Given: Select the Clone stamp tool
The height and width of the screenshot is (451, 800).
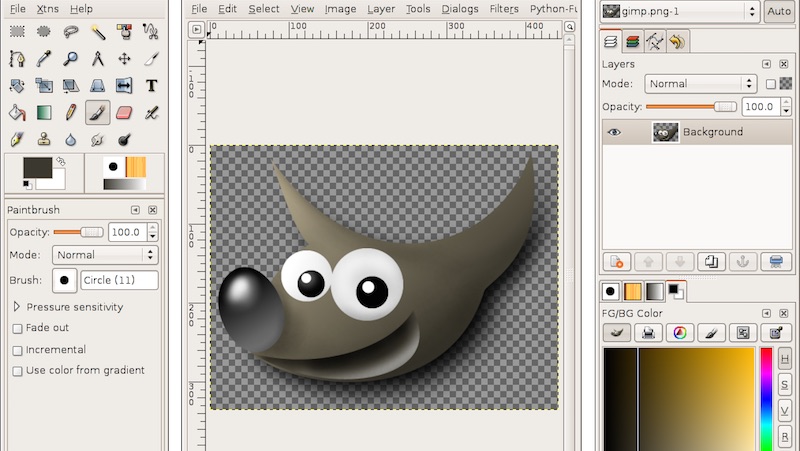Looking at the screenshot, I should click(44, 139).
